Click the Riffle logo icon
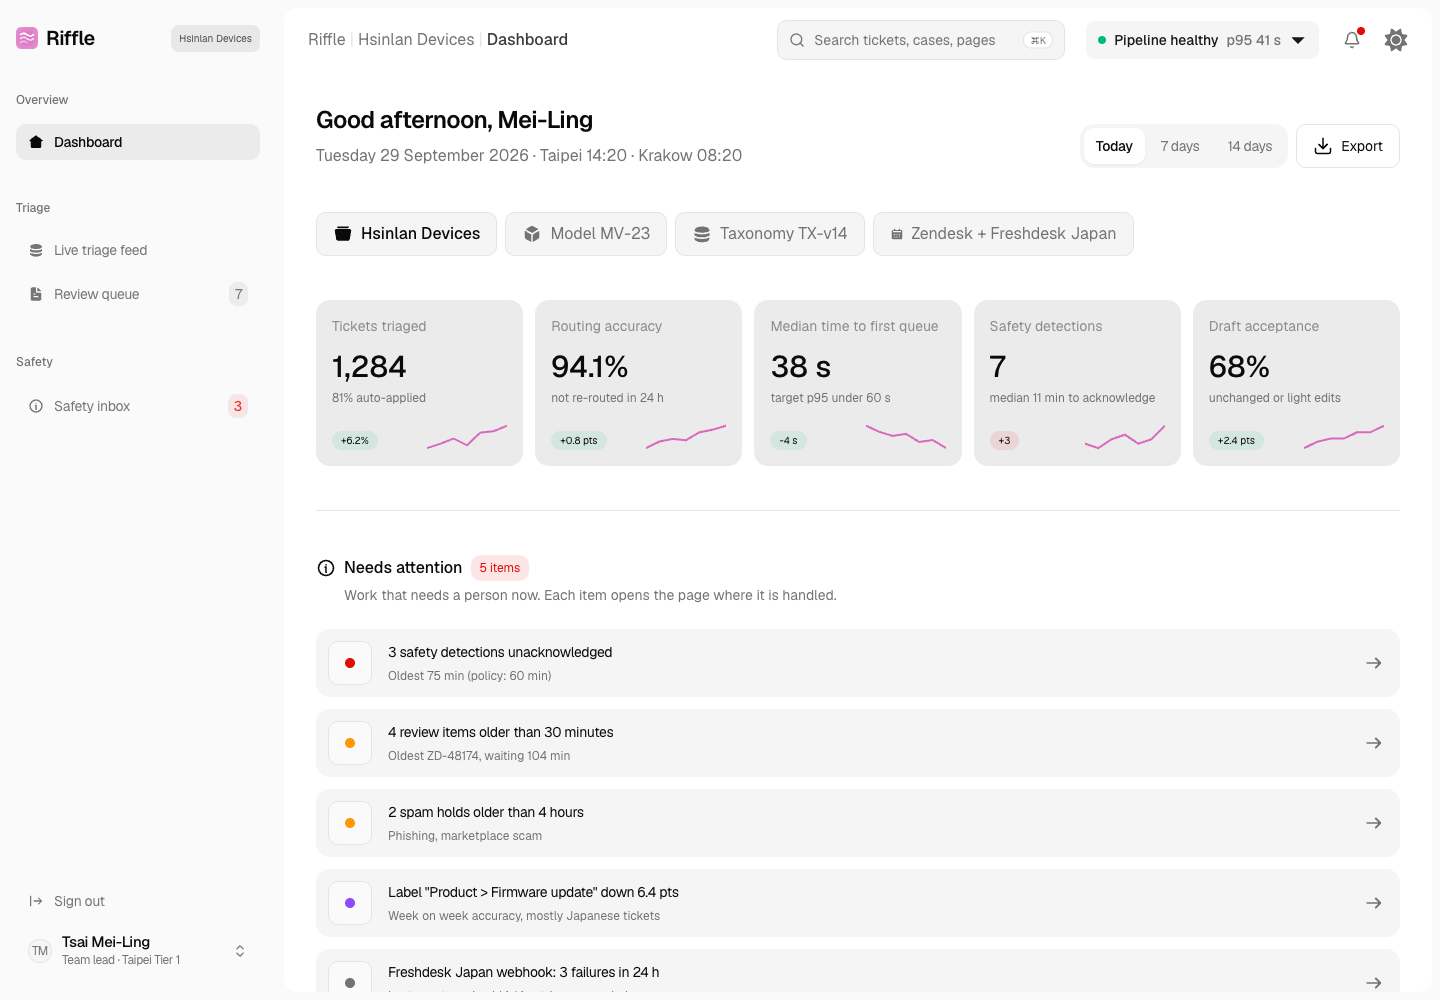Image resolution: width=1440 pixels, height=1000 pixels. coord(27,38)
